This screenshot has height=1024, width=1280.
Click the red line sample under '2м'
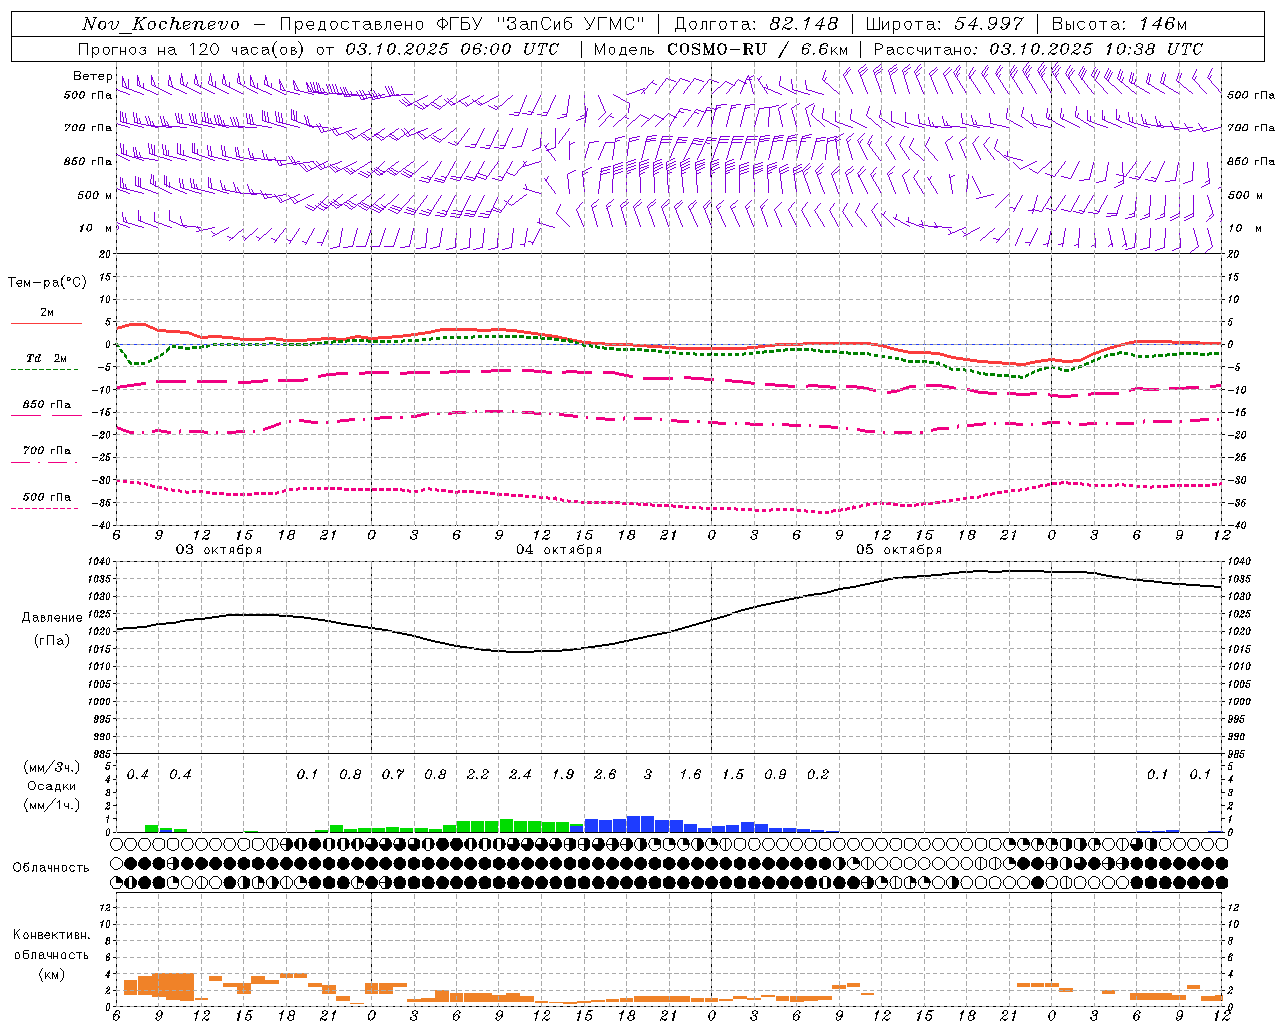(46, 324)
